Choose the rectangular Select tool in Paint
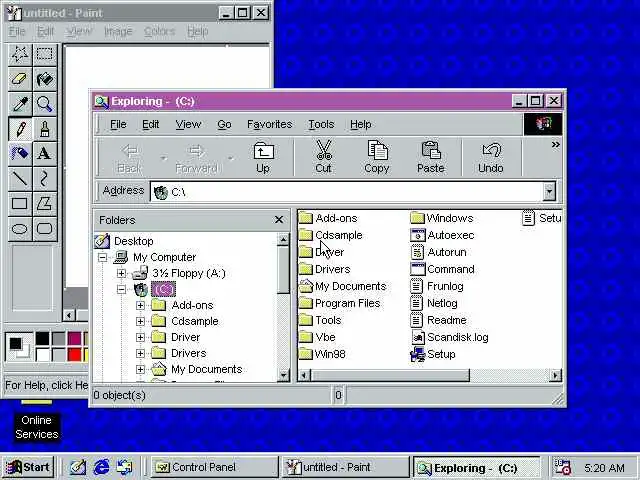640x480 pixels. tap(44, 54)
